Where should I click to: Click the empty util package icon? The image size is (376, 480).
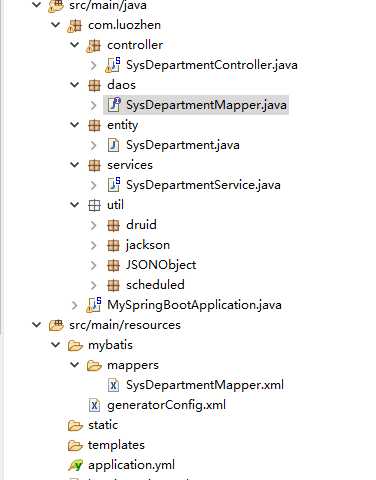[x=94, y=205]
